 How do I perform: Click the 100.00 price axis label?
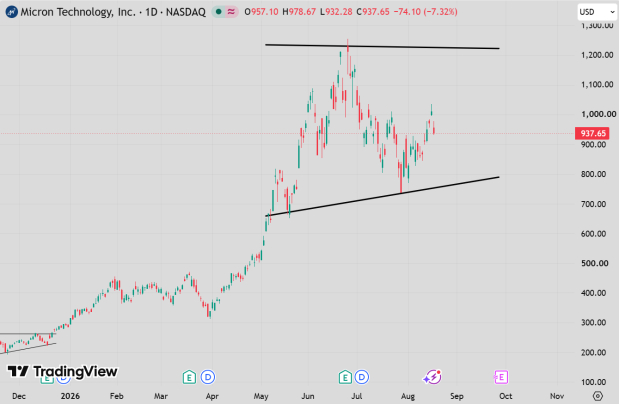(593, 382)
